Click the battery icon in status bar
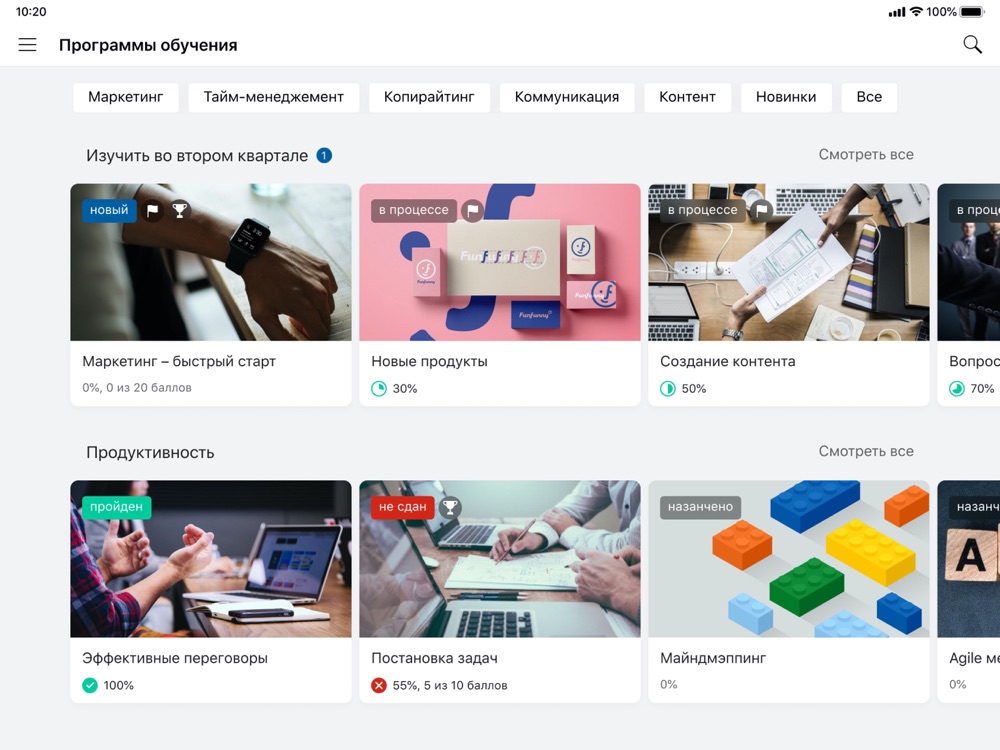Image resolution: width=1000 pixels, height=750 pixels. (973, 11)
